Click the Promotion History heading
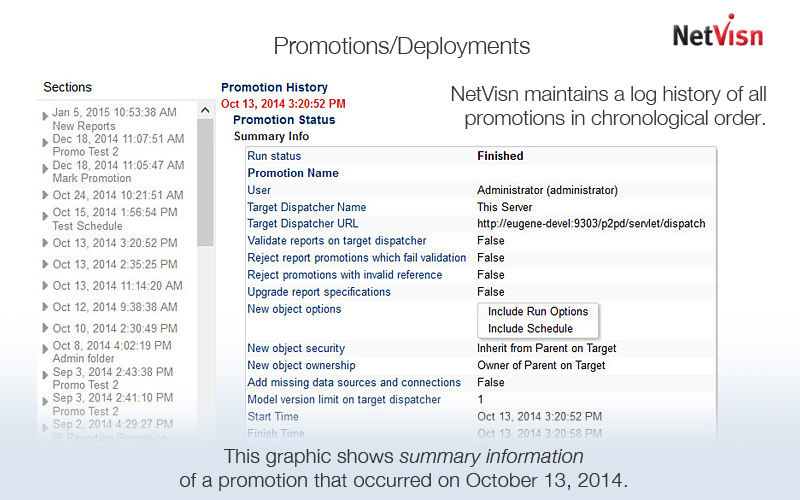 point(274,88)
